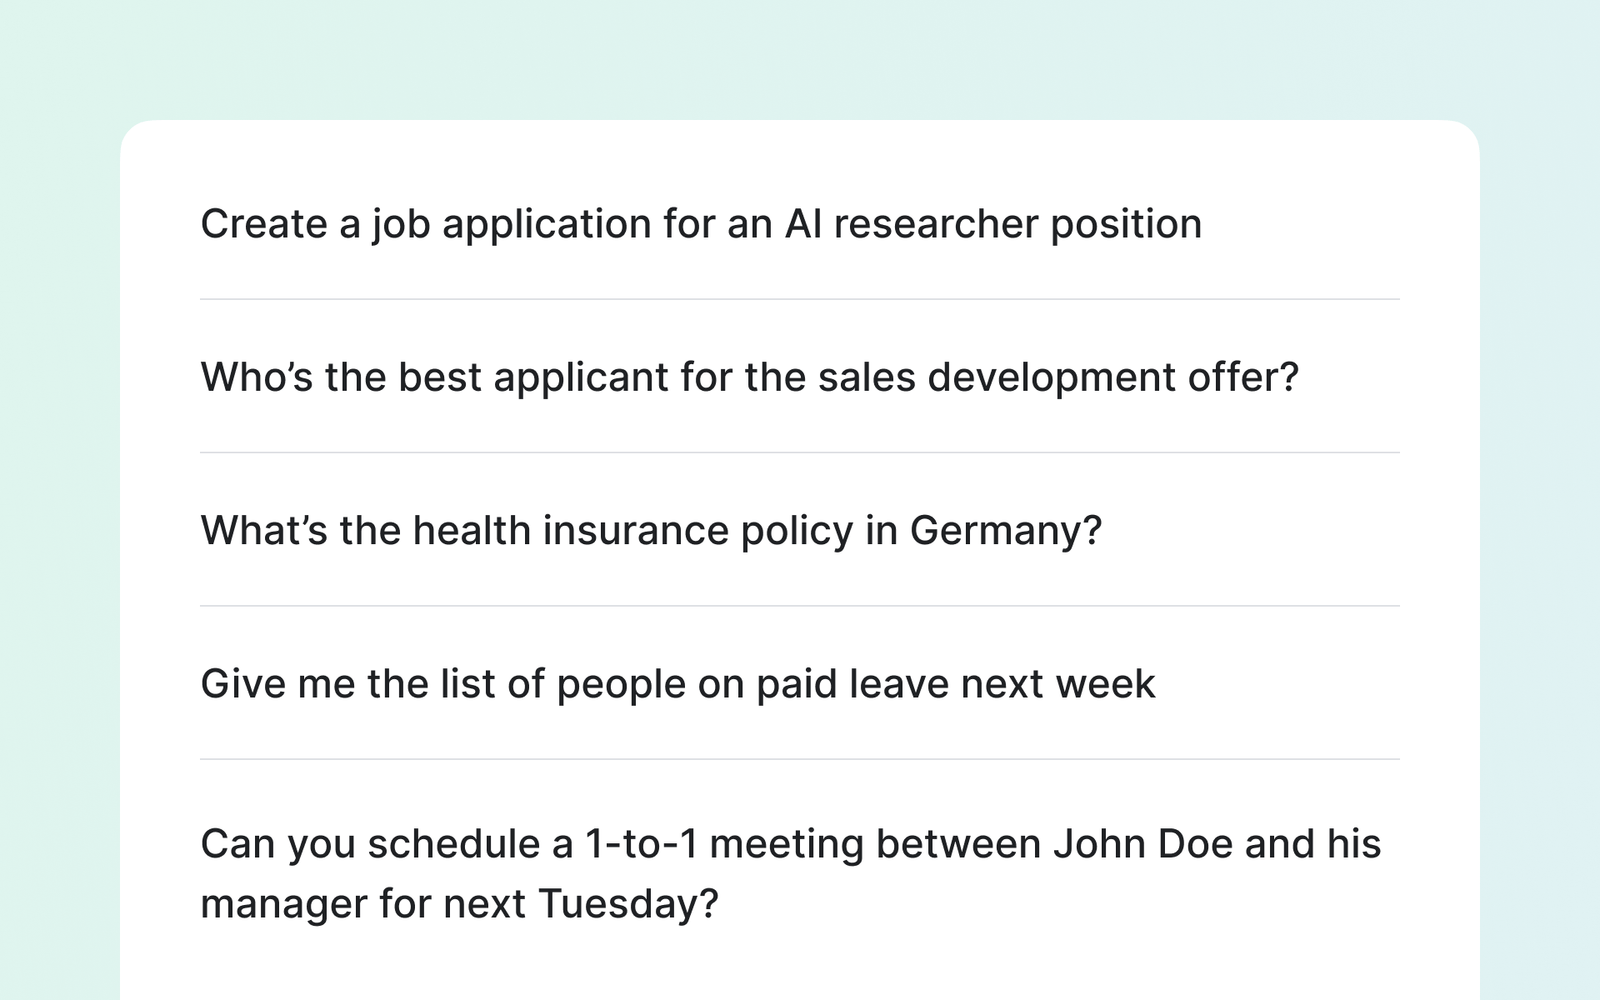The width and height of the screenshot is (1600, 1000).
Task: Click the divider below the job application prompt
Action: click(x=800, y=299)
